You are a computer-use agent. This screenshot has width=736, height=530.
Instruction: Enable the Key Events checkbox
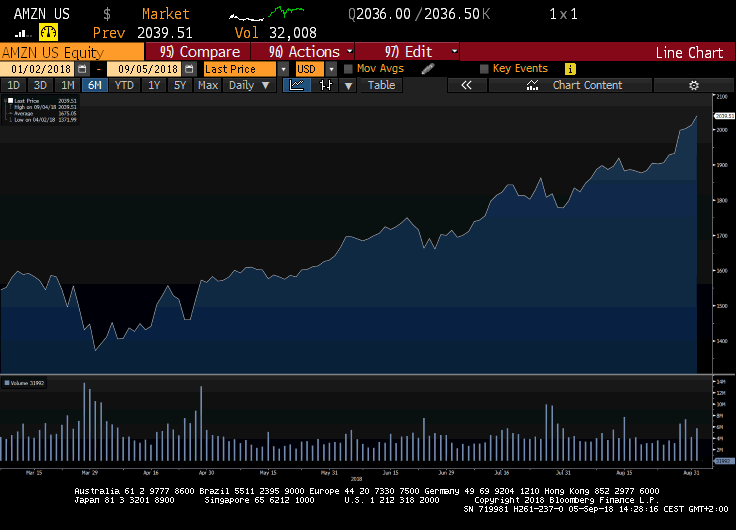tap(484, 69)
